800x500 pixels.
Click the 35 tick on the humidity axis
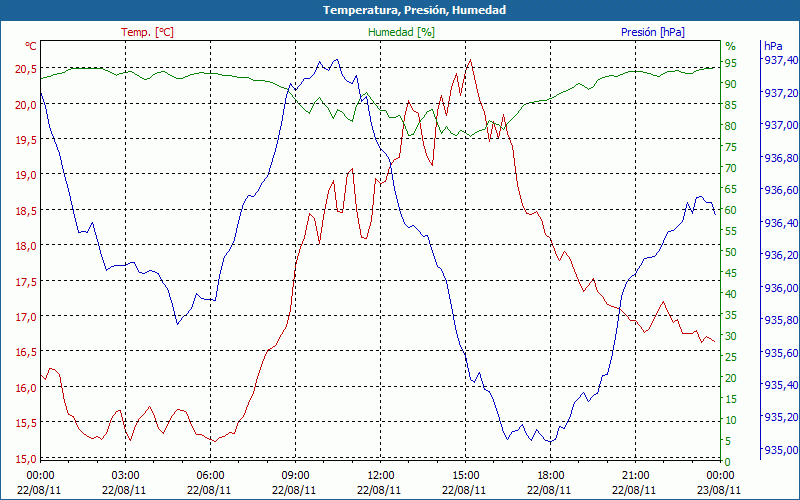point(731,315)
